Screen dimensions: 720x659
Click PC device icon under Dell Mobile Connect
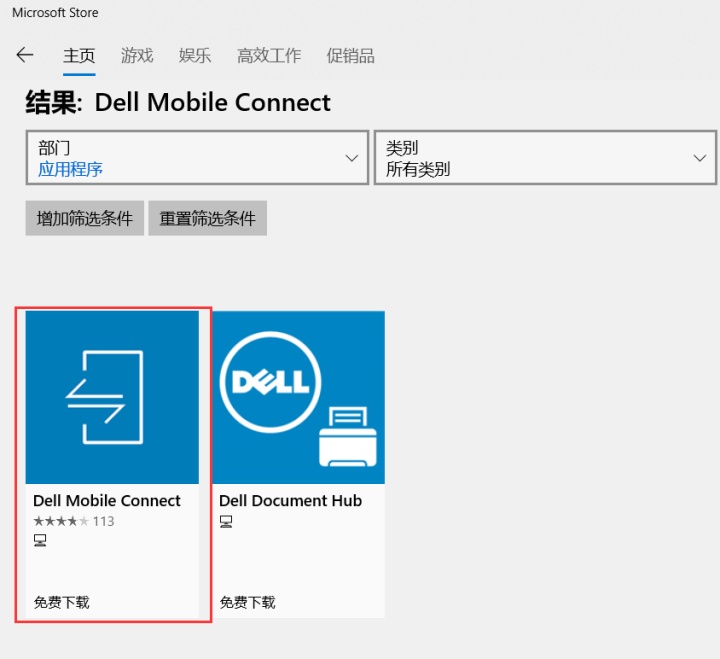[40, 540]
